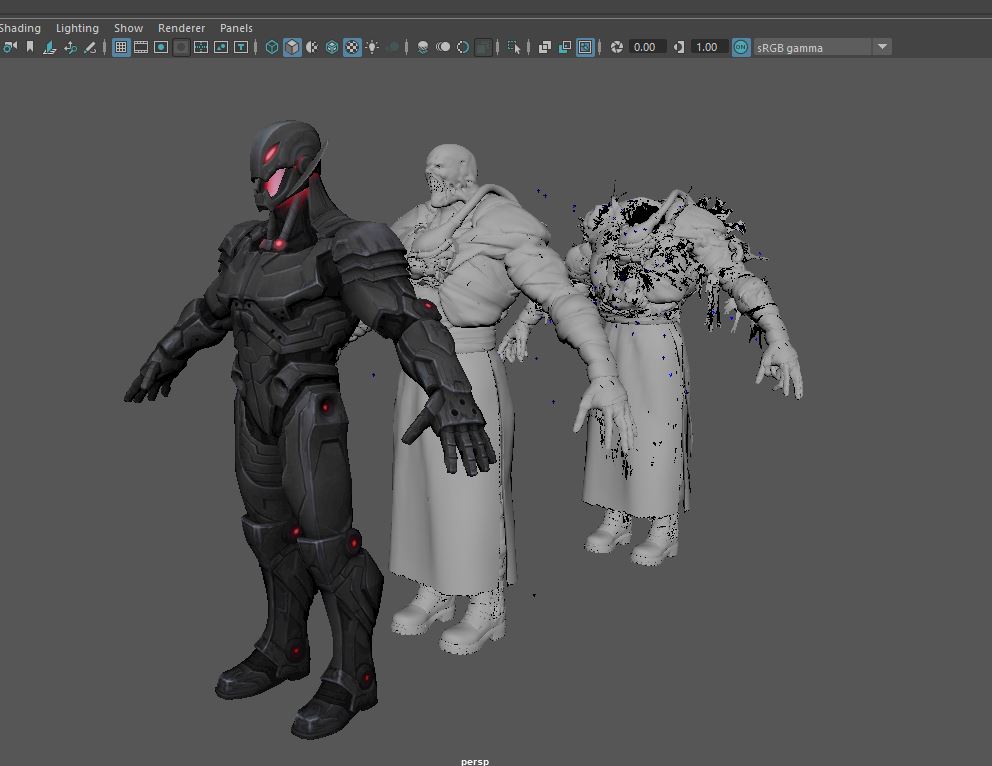Open the Renderer menu
Image resolution: width=992 pixels, height=766 pixels.
tap(181, 28)
